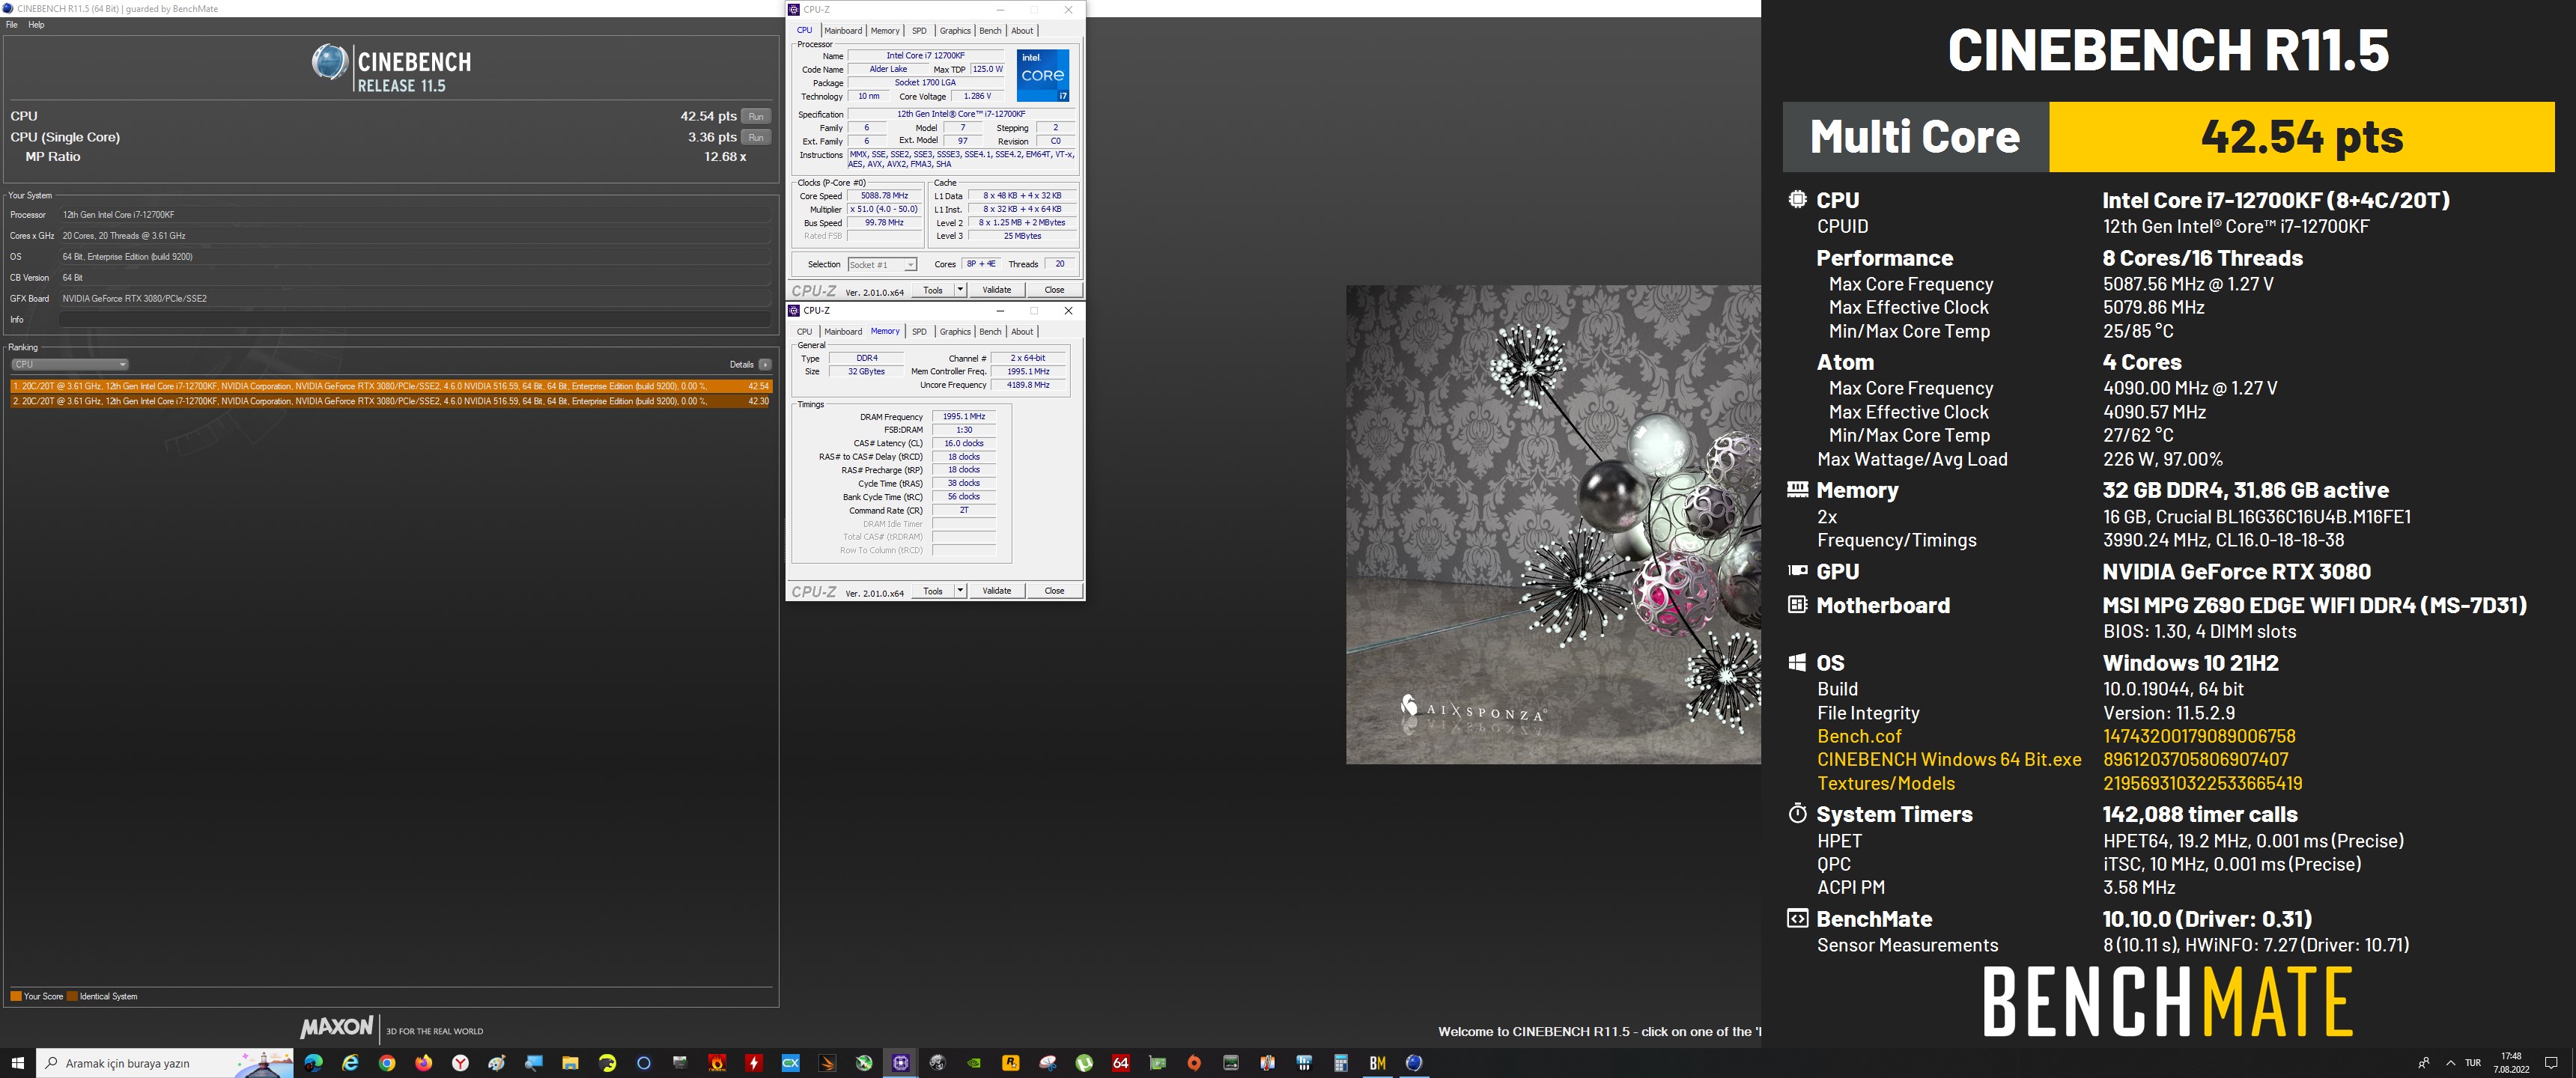Open the Socket #1 selection dropdown
Viewport: 2576px width, 1078px height.
(x=882, y=265)
